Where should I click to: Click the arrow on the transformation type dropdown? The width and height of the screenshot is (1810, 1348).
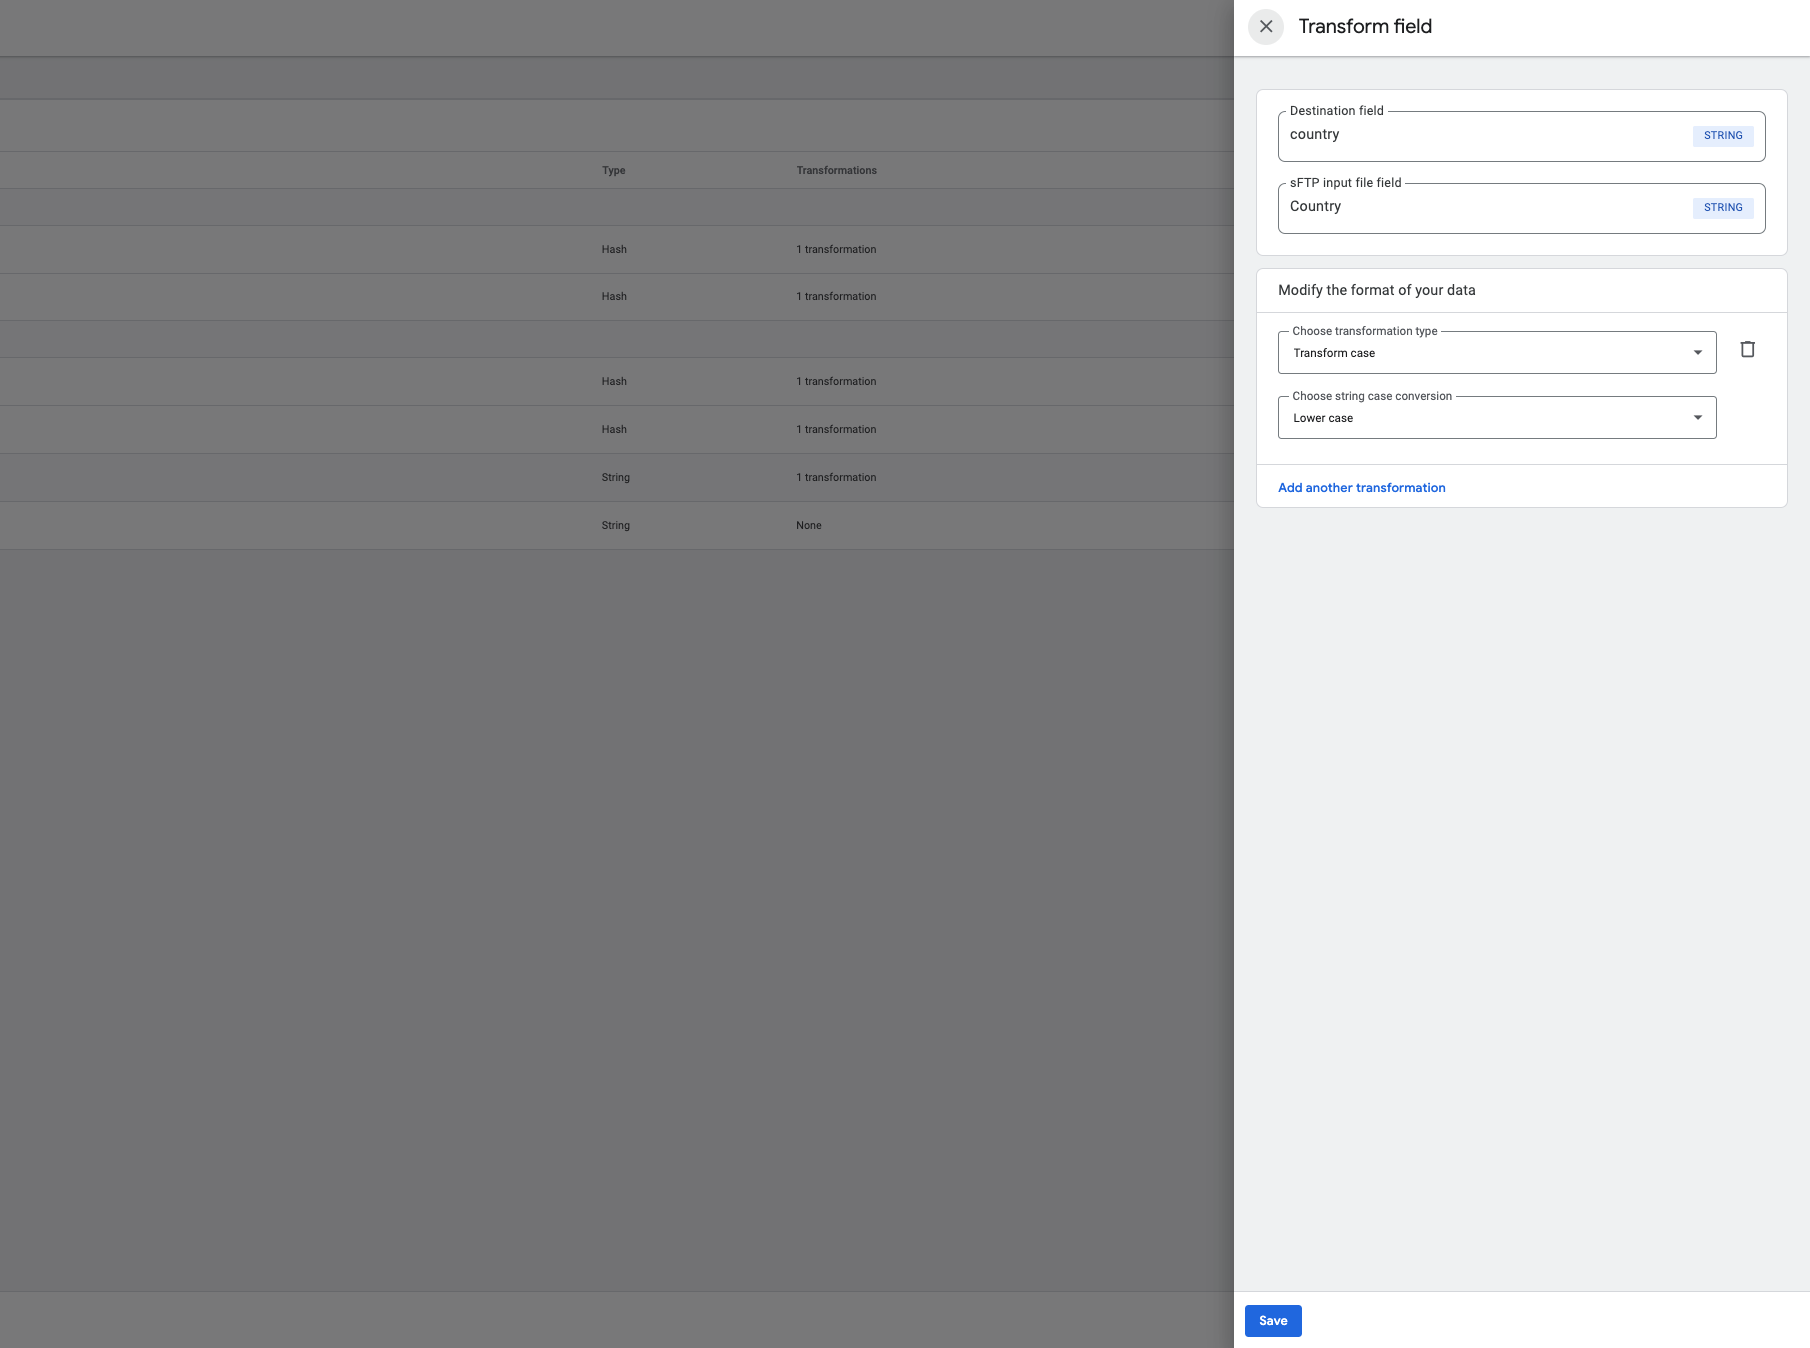pyautogui.click(x=1697, y=353)
